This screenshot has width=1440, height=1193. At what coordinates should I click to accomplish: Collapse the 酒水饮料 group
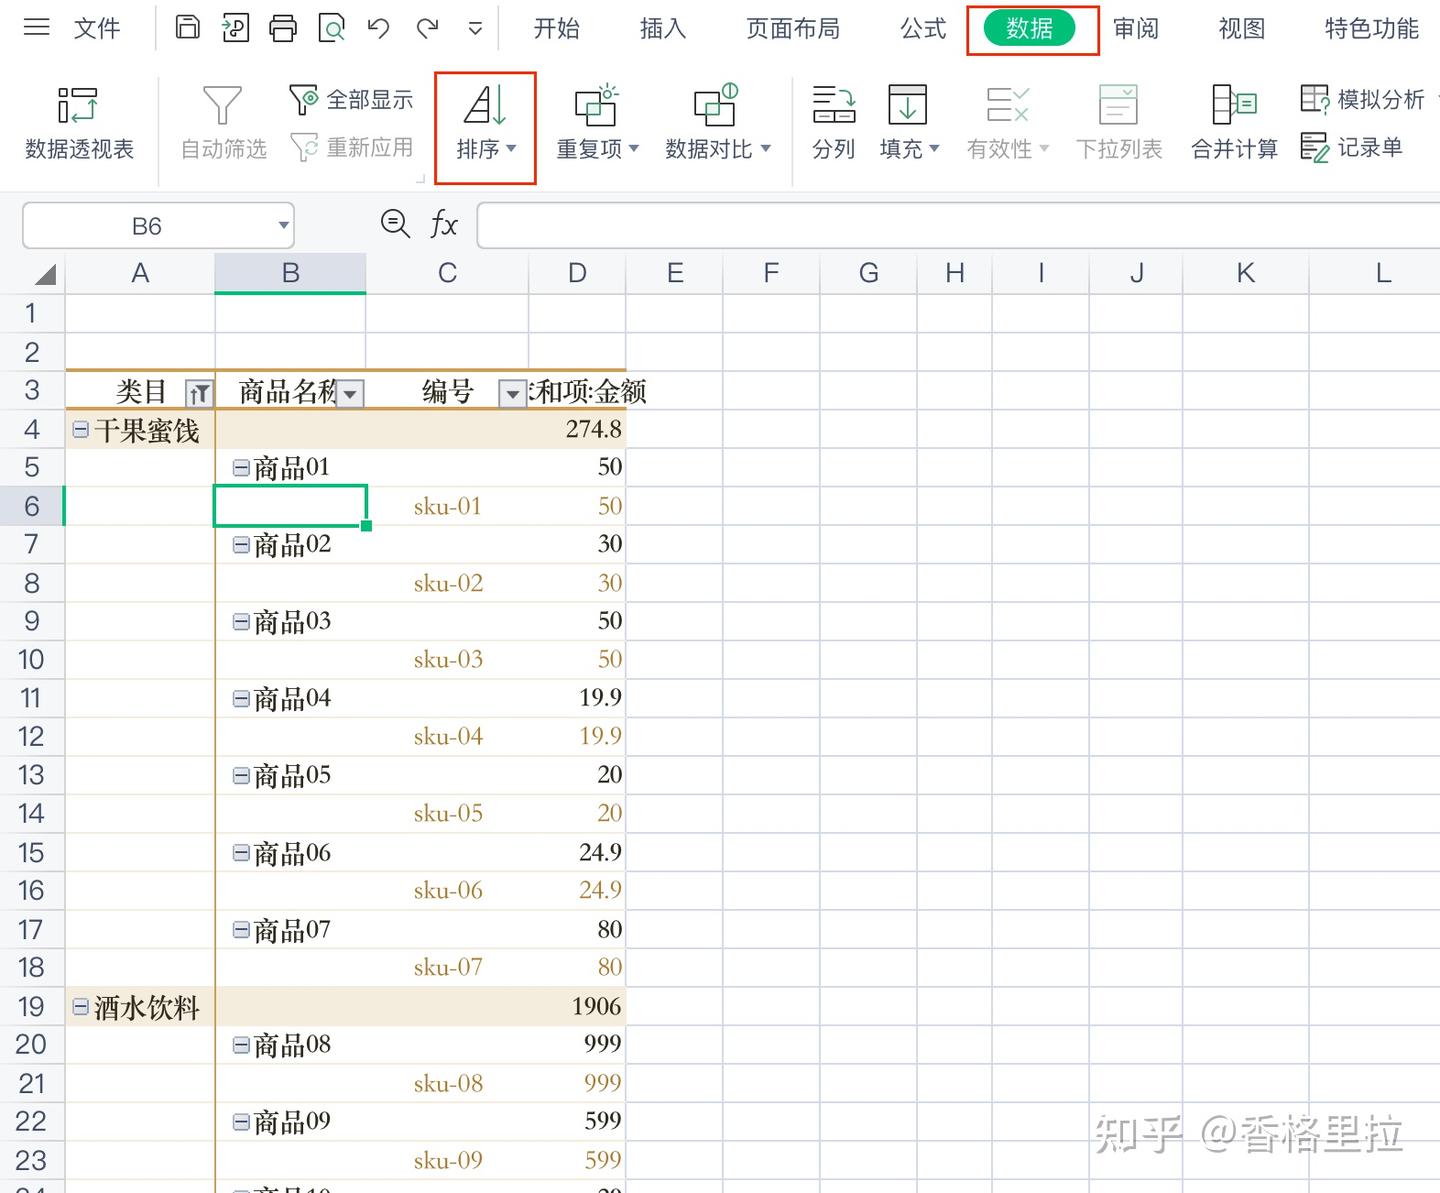pos(81,1006)
